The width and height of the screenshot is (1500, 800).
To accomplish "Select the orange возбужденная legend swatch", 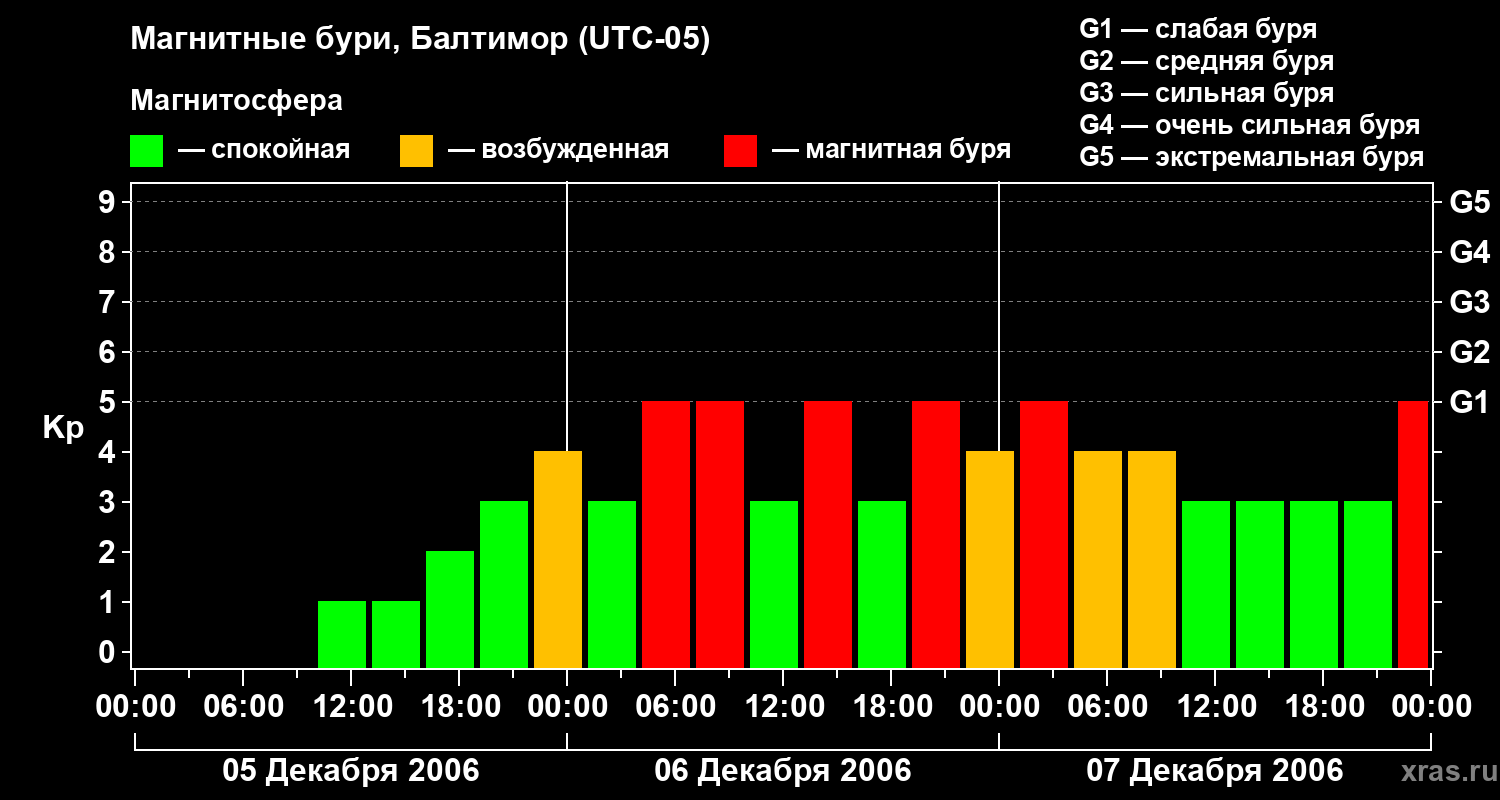I will (417, 151).
